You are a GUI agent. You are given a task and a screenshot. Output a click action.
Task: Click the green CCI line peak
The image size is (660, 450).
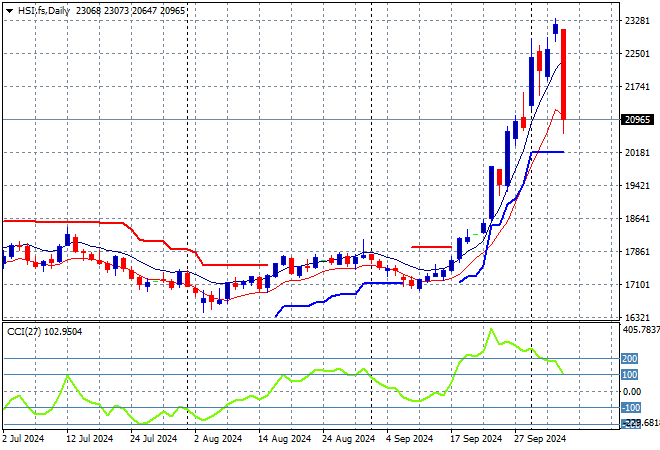(x=490, y=330)
